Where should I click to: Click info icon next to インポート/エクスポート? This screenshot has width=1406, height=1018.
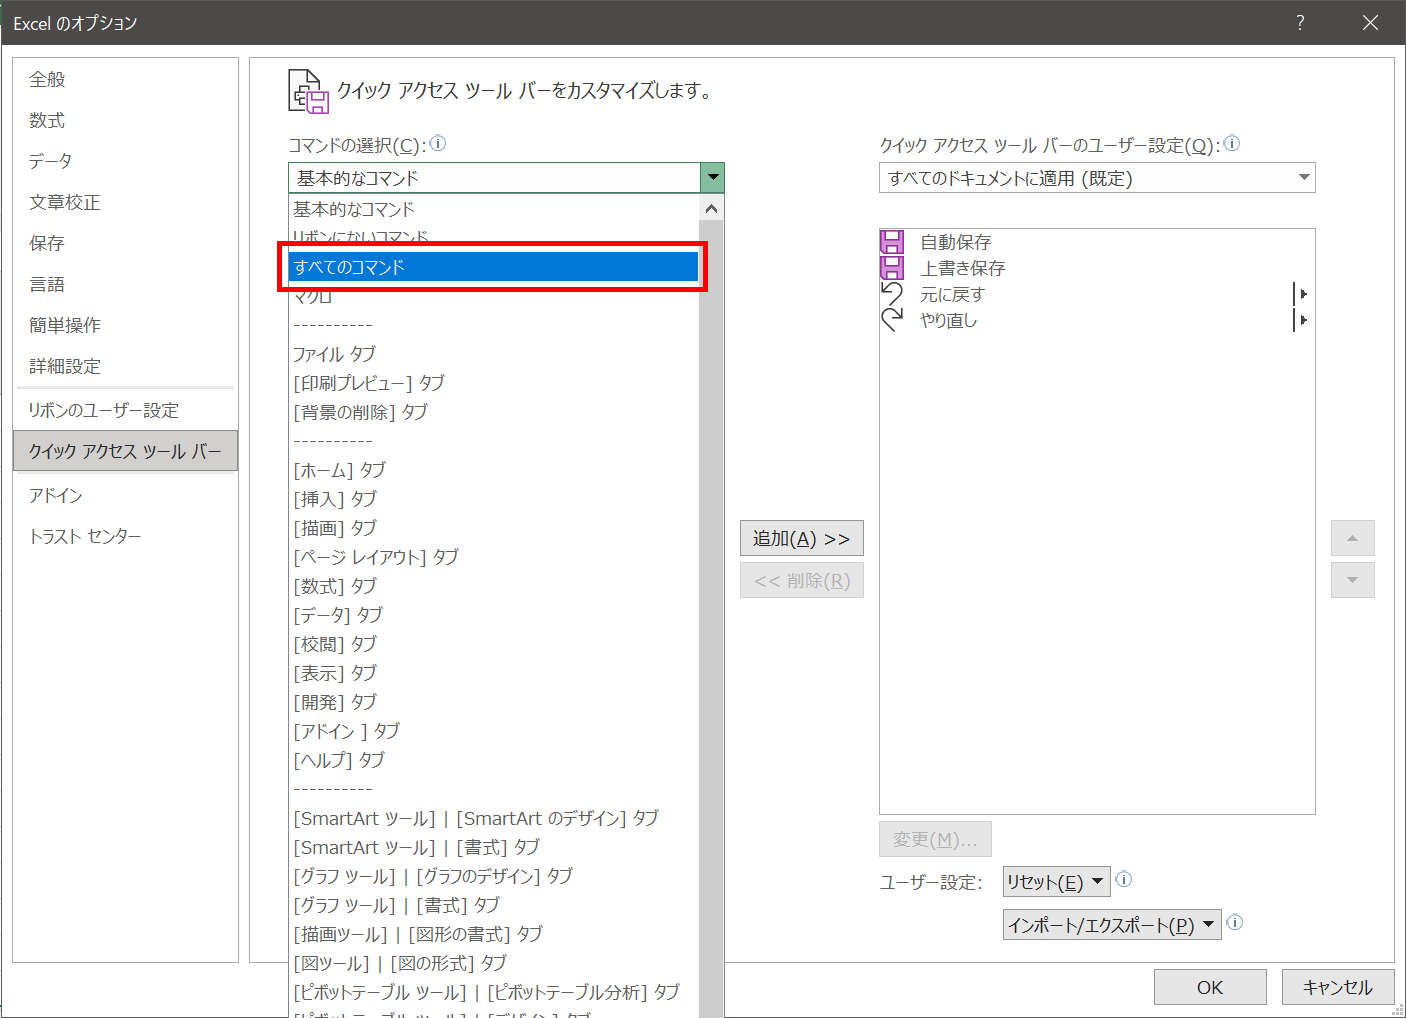1235,922
